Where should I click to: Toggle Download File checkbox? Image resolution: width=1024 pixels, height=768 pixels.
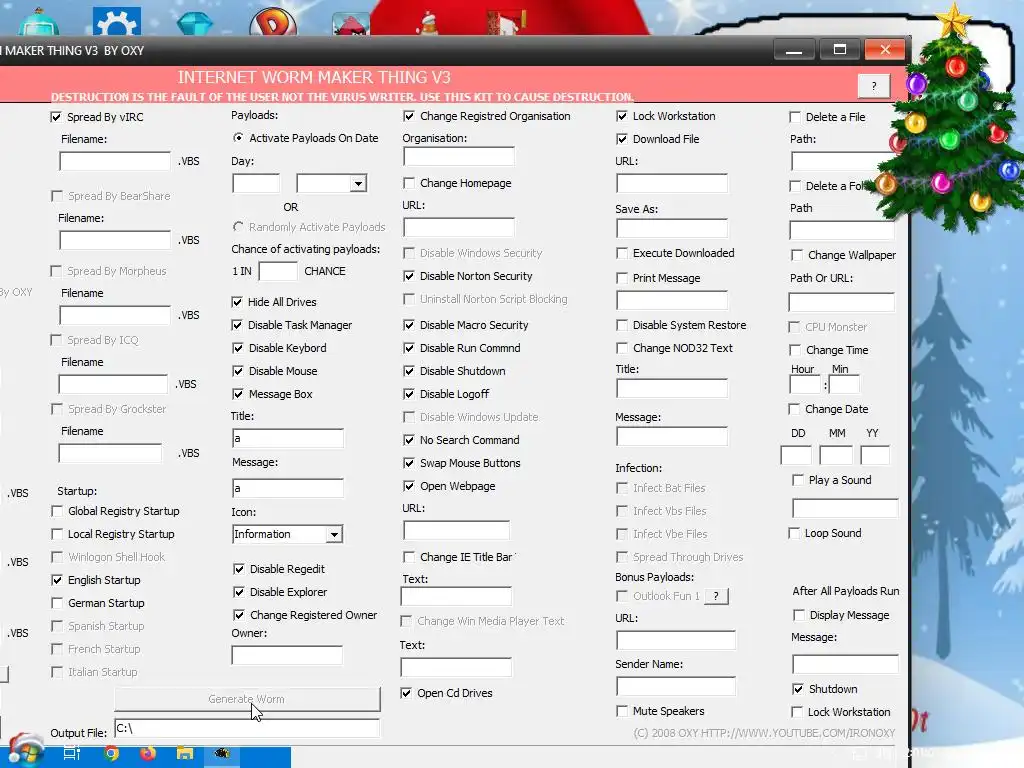click(x=622, y=139)
